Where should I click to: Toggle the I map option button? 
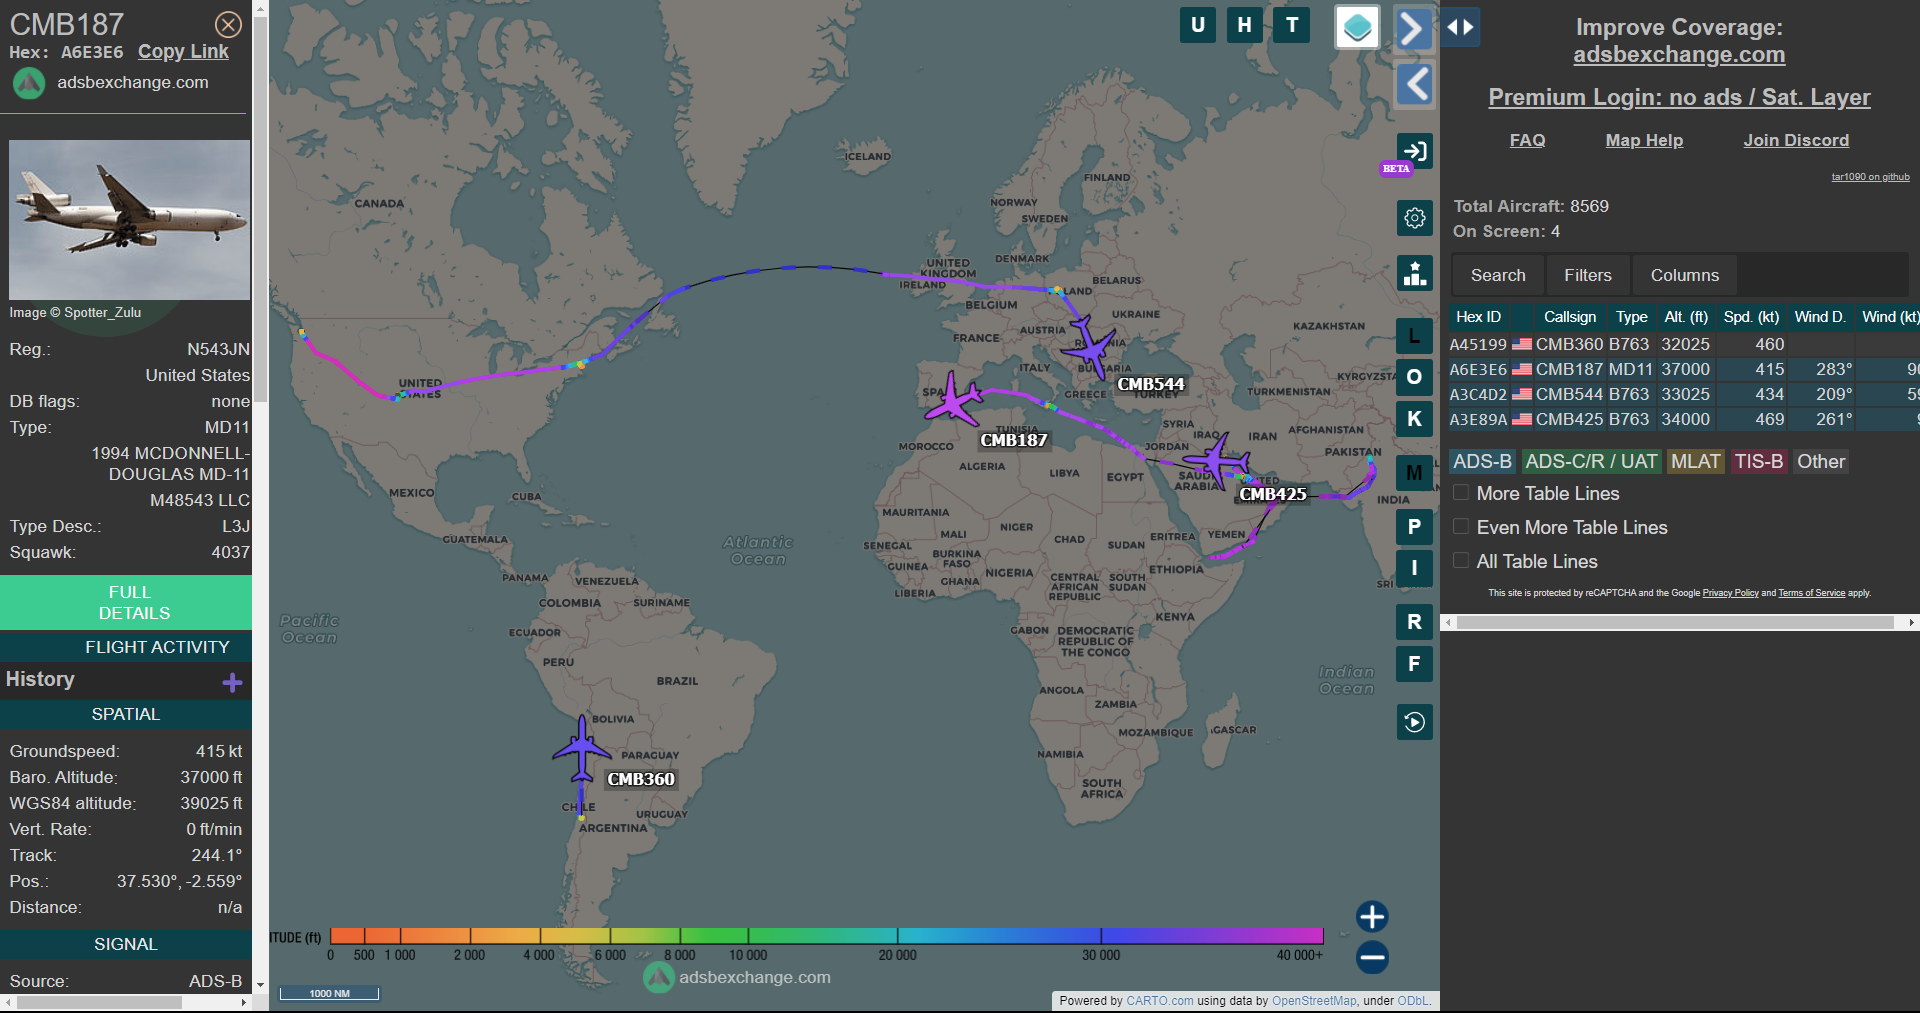click(x=1414, y=568)
